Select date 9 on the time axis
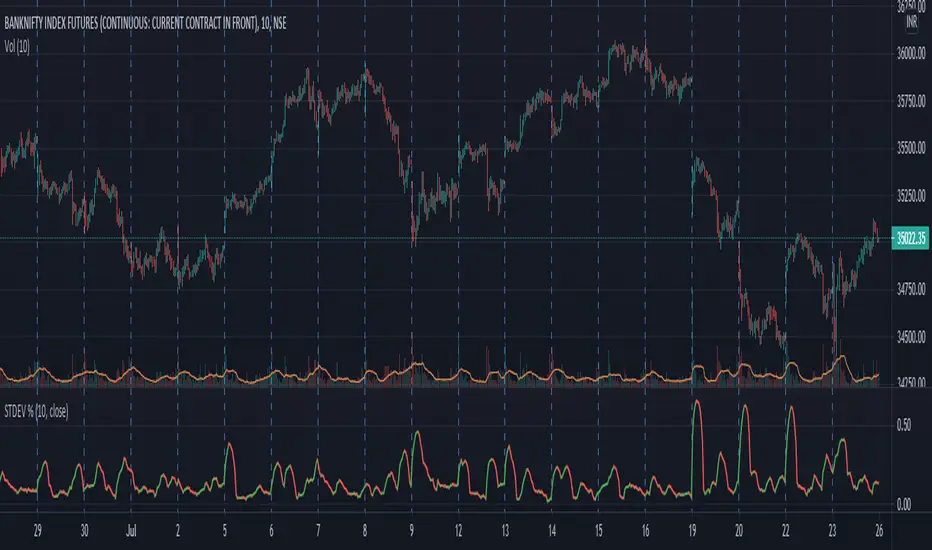 [412, 530]
